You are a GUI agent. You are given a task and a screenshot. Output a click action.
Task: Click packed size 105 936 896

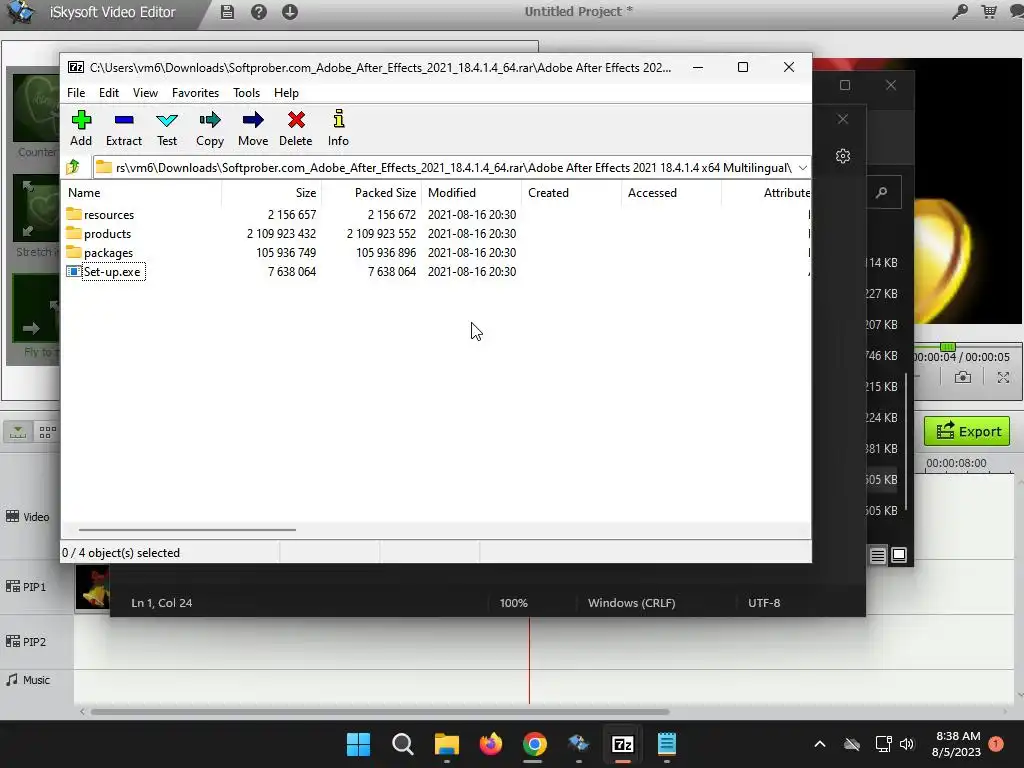pos(385,252)
